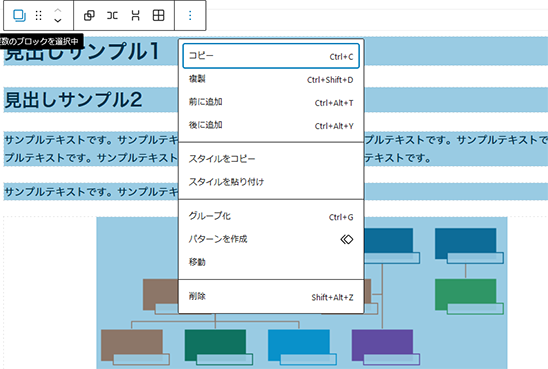
Task: Click the Group blocks toolbar icon
Action: [x=89, y=15]
